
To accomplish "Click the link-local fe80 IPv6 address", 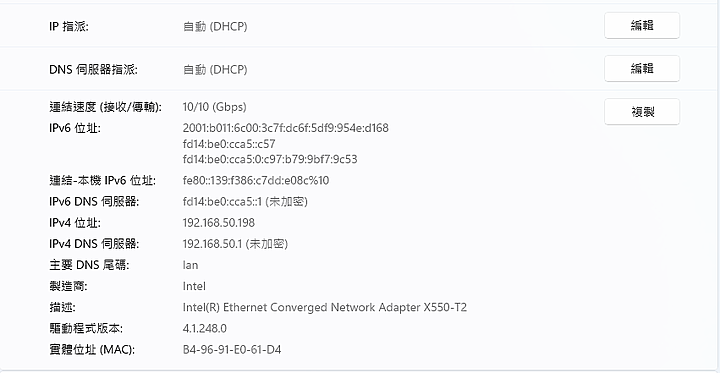I will click(x=256, y=181).
